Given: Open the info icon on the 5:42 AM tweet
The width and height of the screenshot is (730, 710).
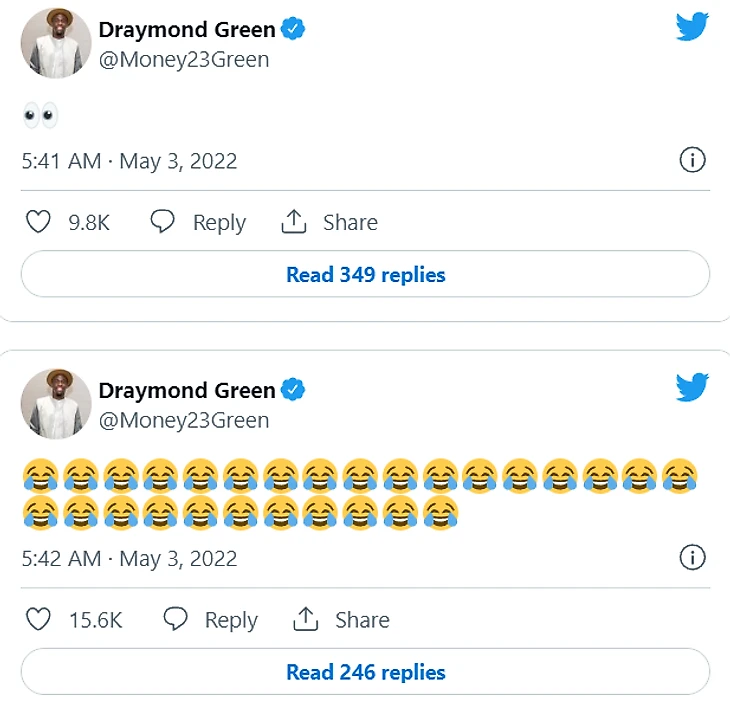Looking at the screenshot, I should click(692, 557).
